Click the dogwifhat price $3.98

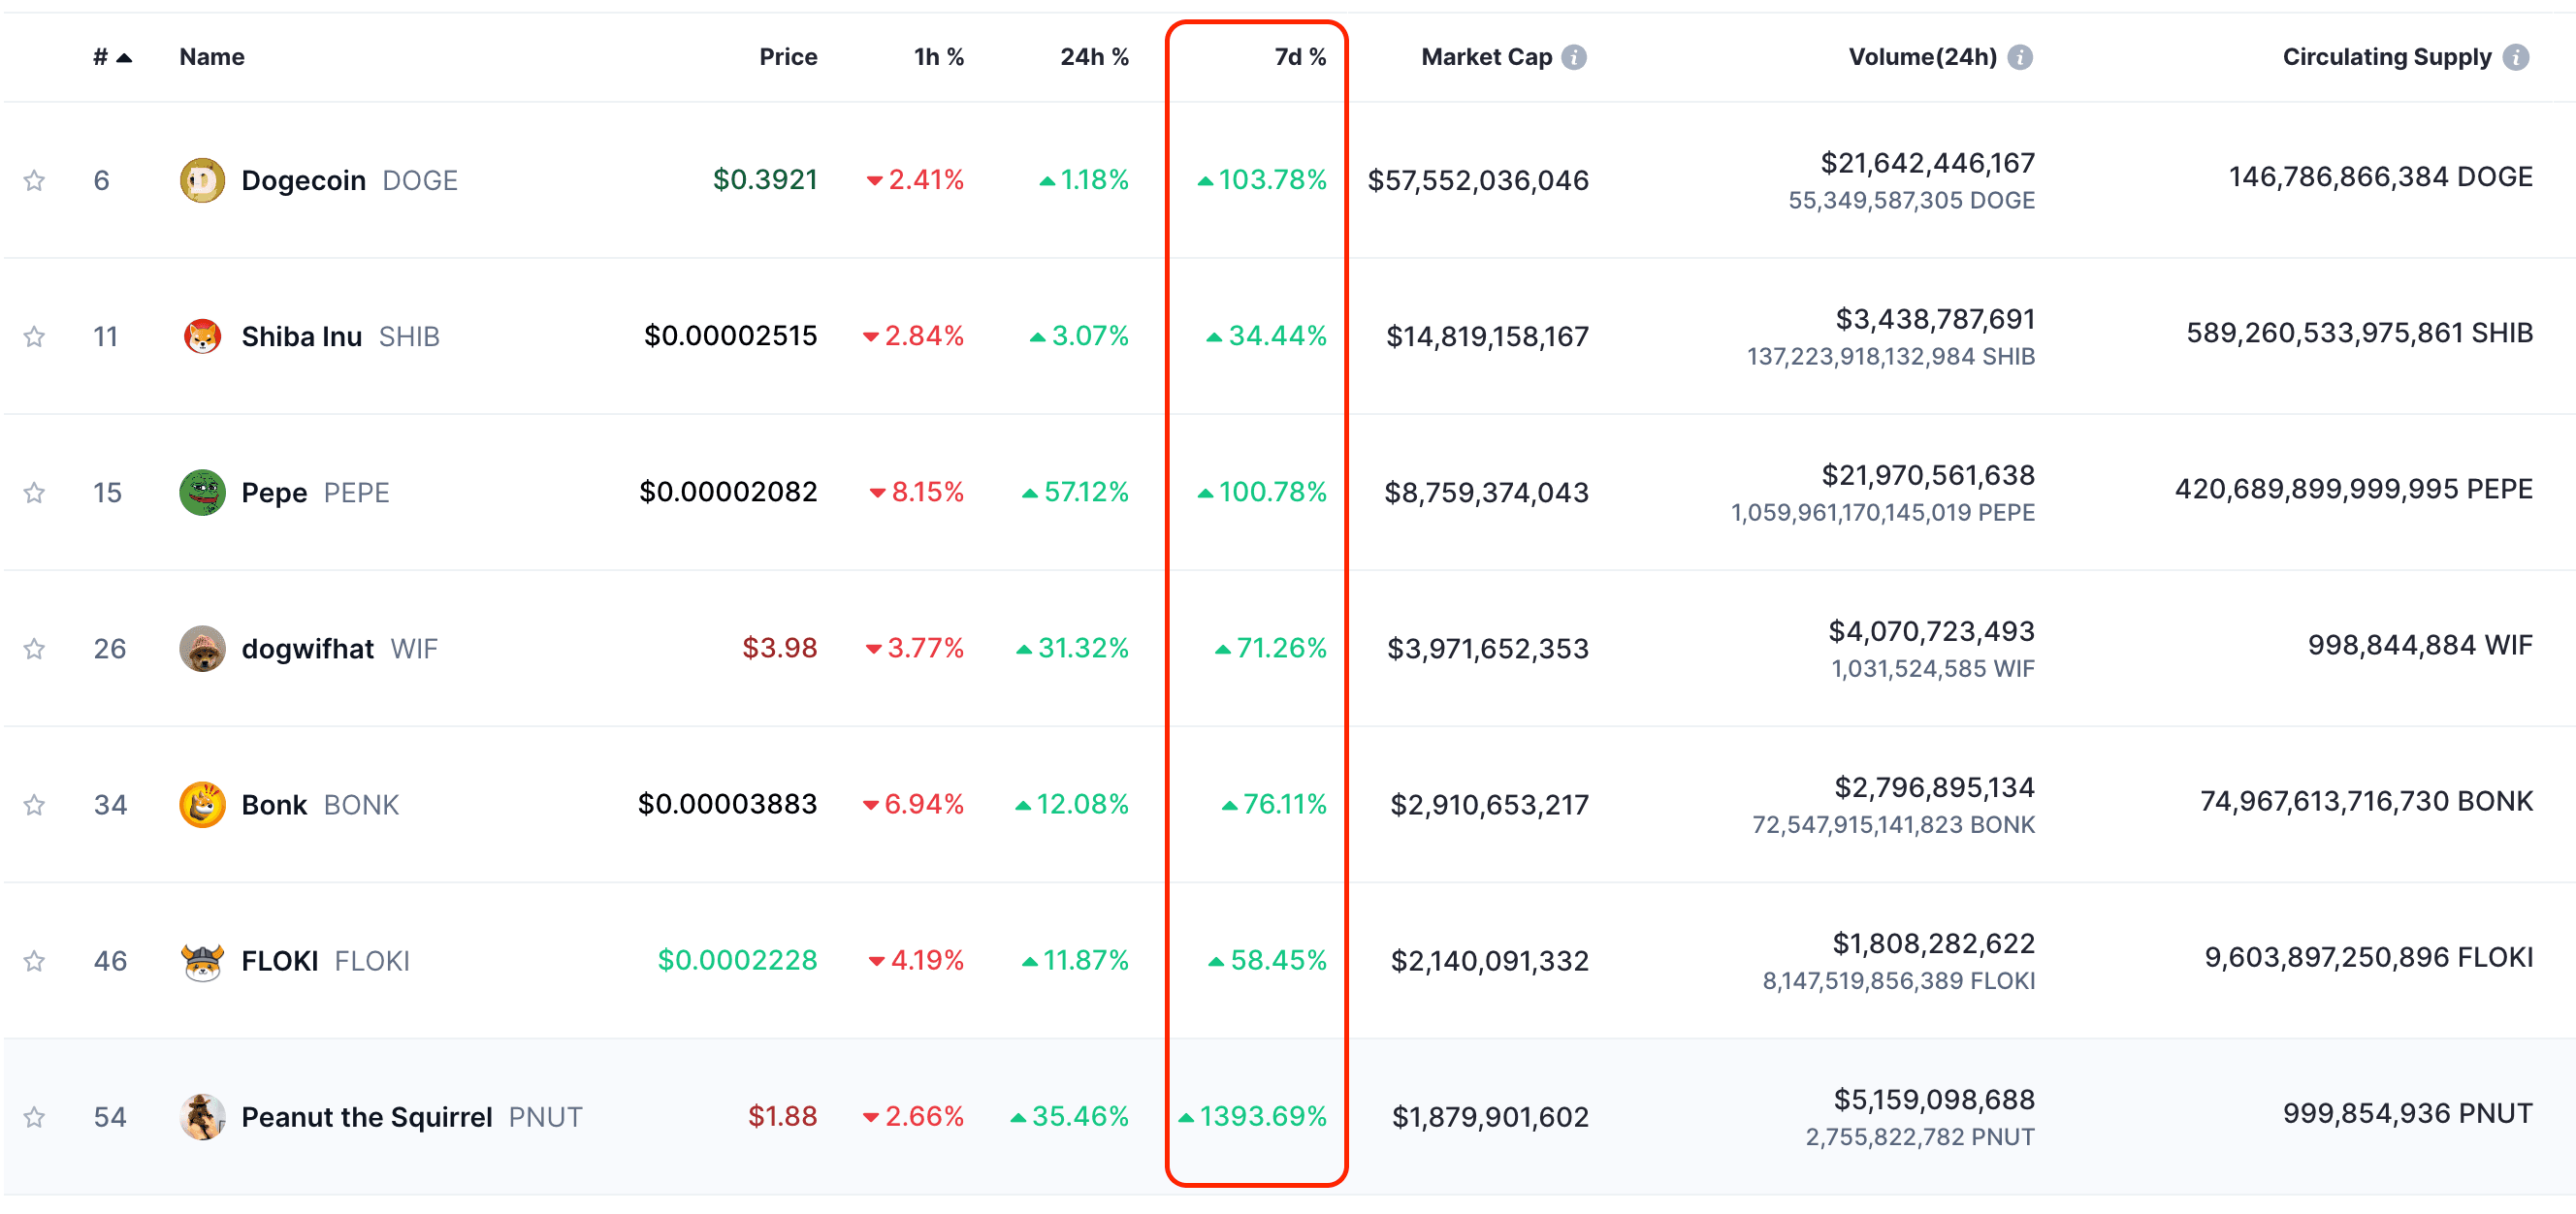780,647
